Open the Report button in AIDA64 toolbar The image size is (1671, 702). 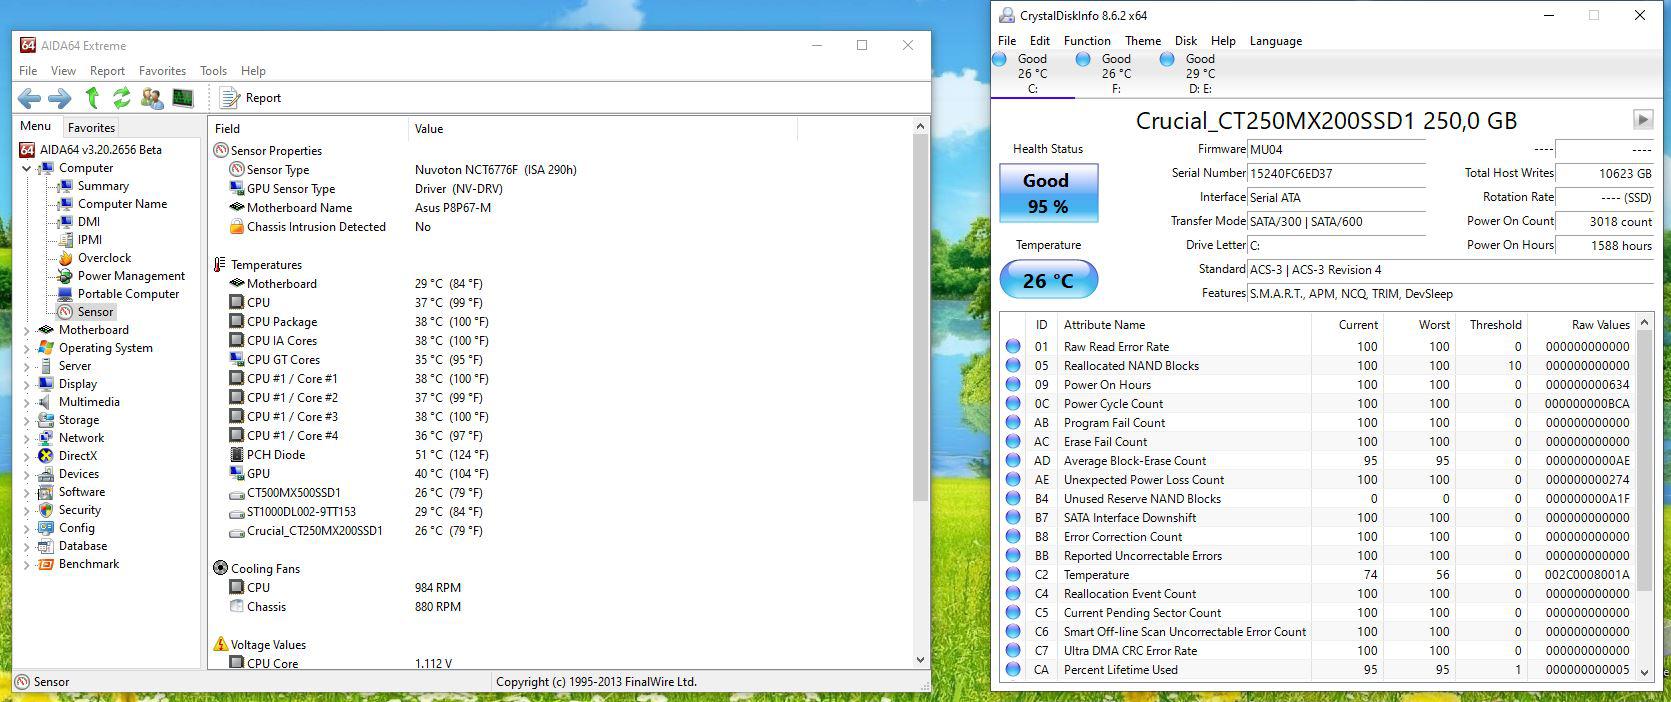coord(251,98)
